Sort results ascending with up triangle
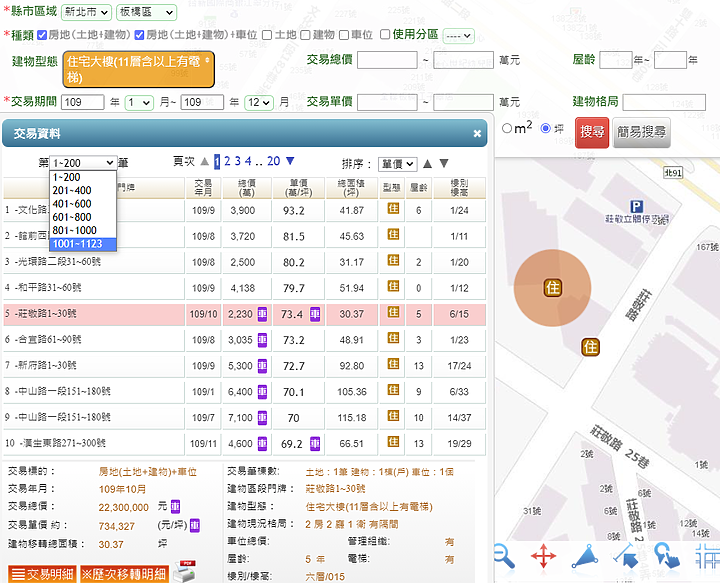 (x=427, y=163)
